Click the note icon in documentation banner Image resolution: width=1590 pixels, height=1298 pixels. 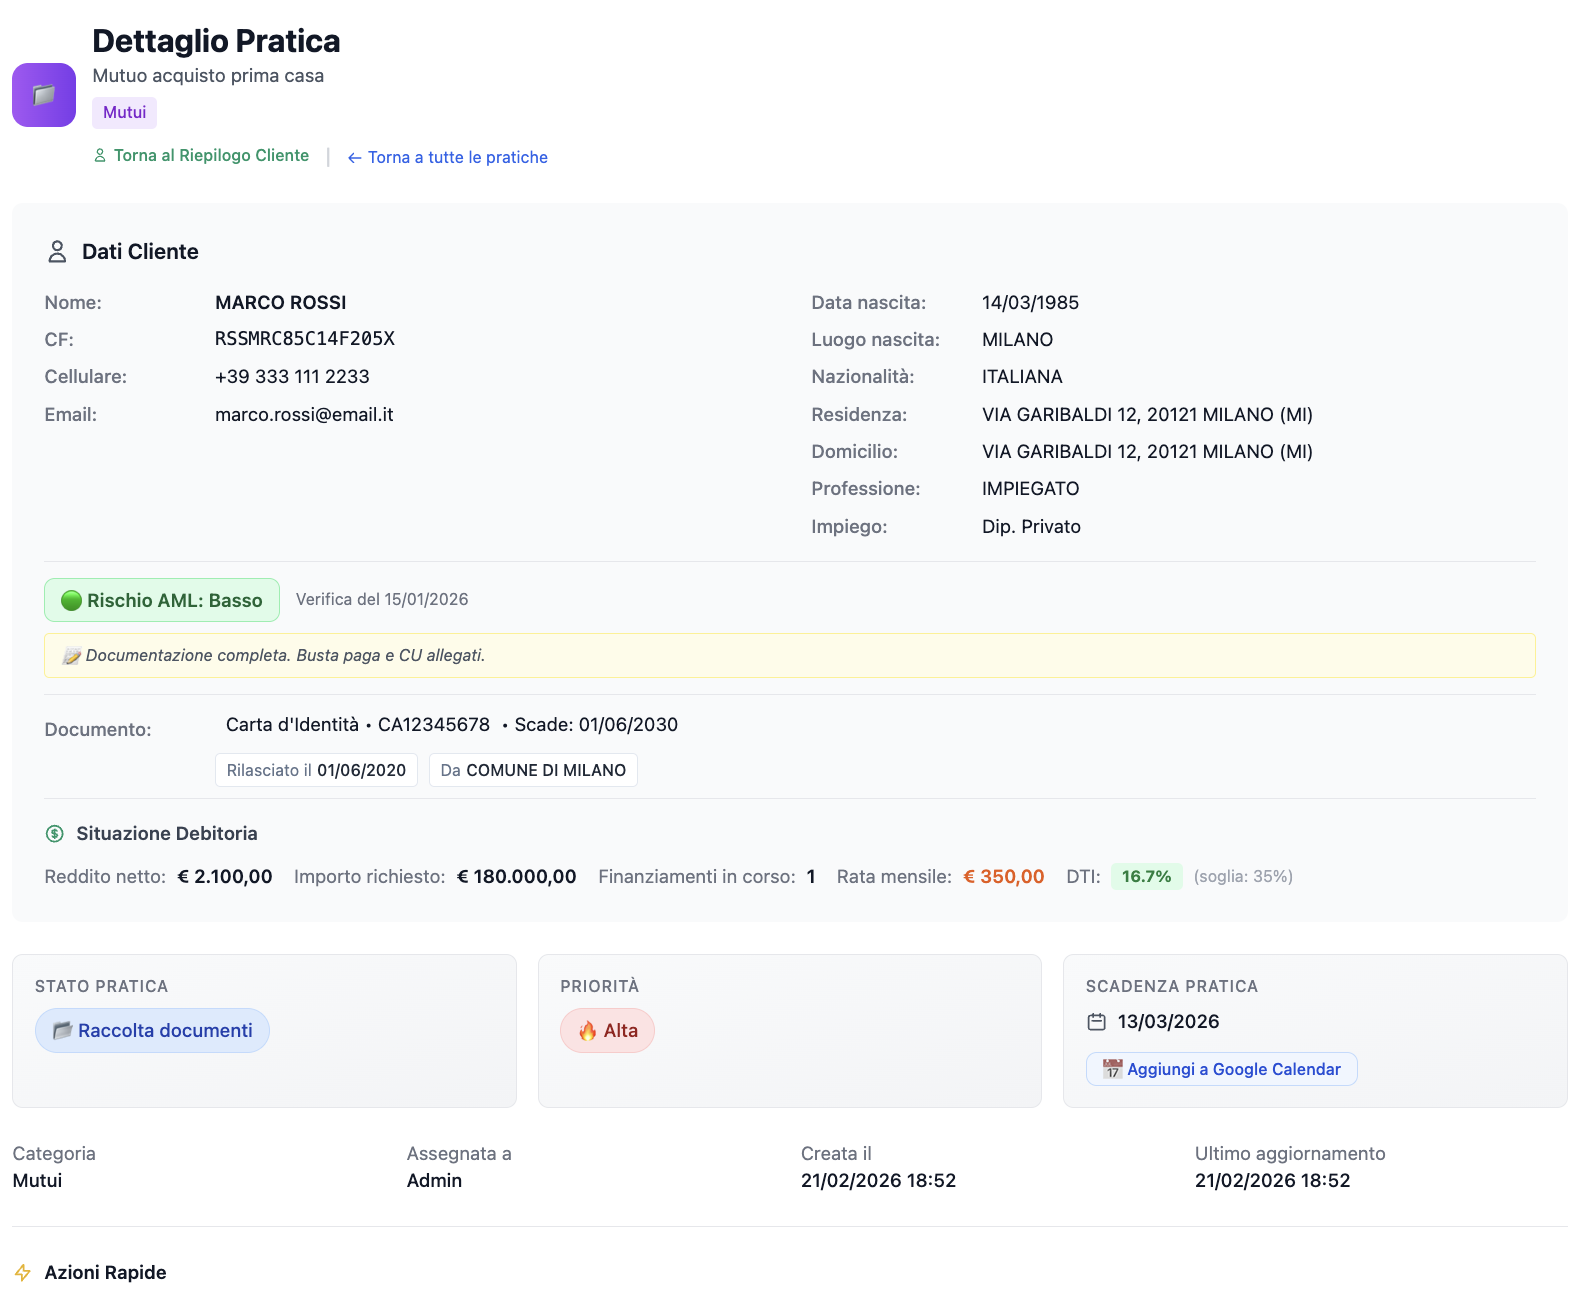click(x=71, y=656)
